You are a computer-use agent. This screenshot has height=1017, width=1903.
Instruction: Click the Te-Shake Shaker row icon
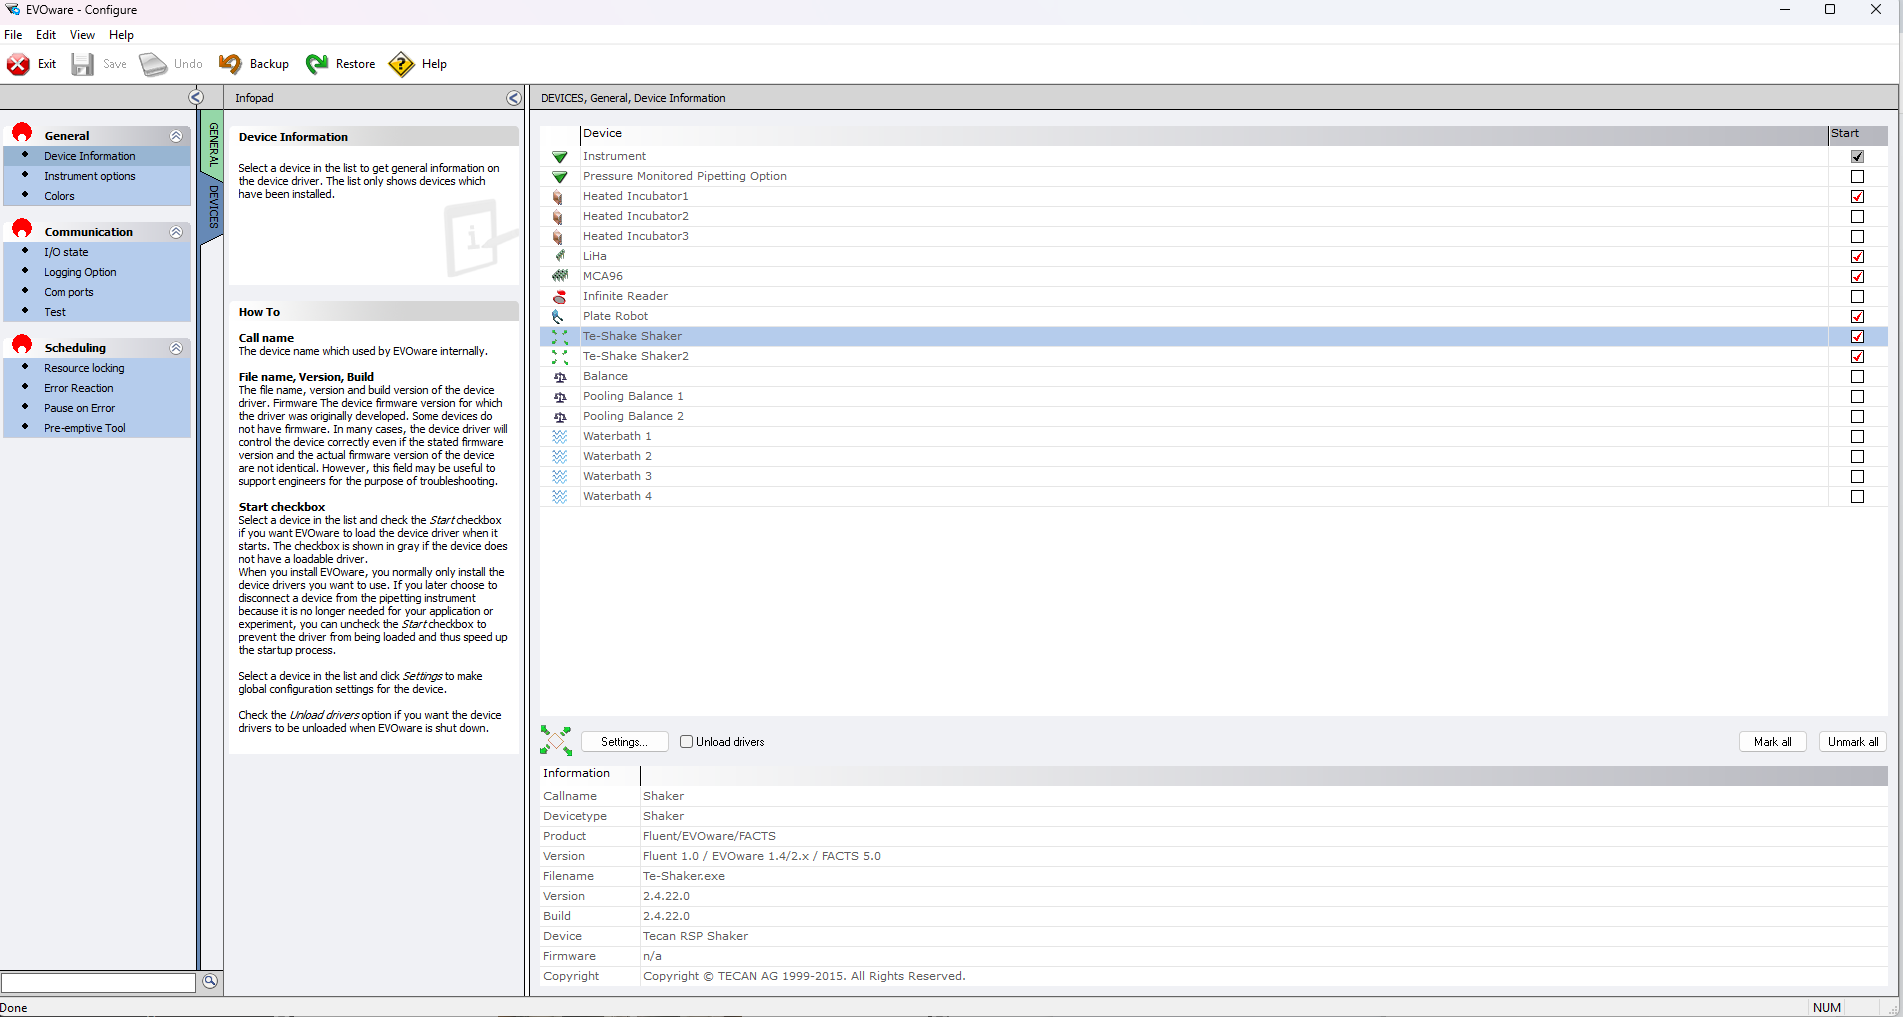coord(560,337)
